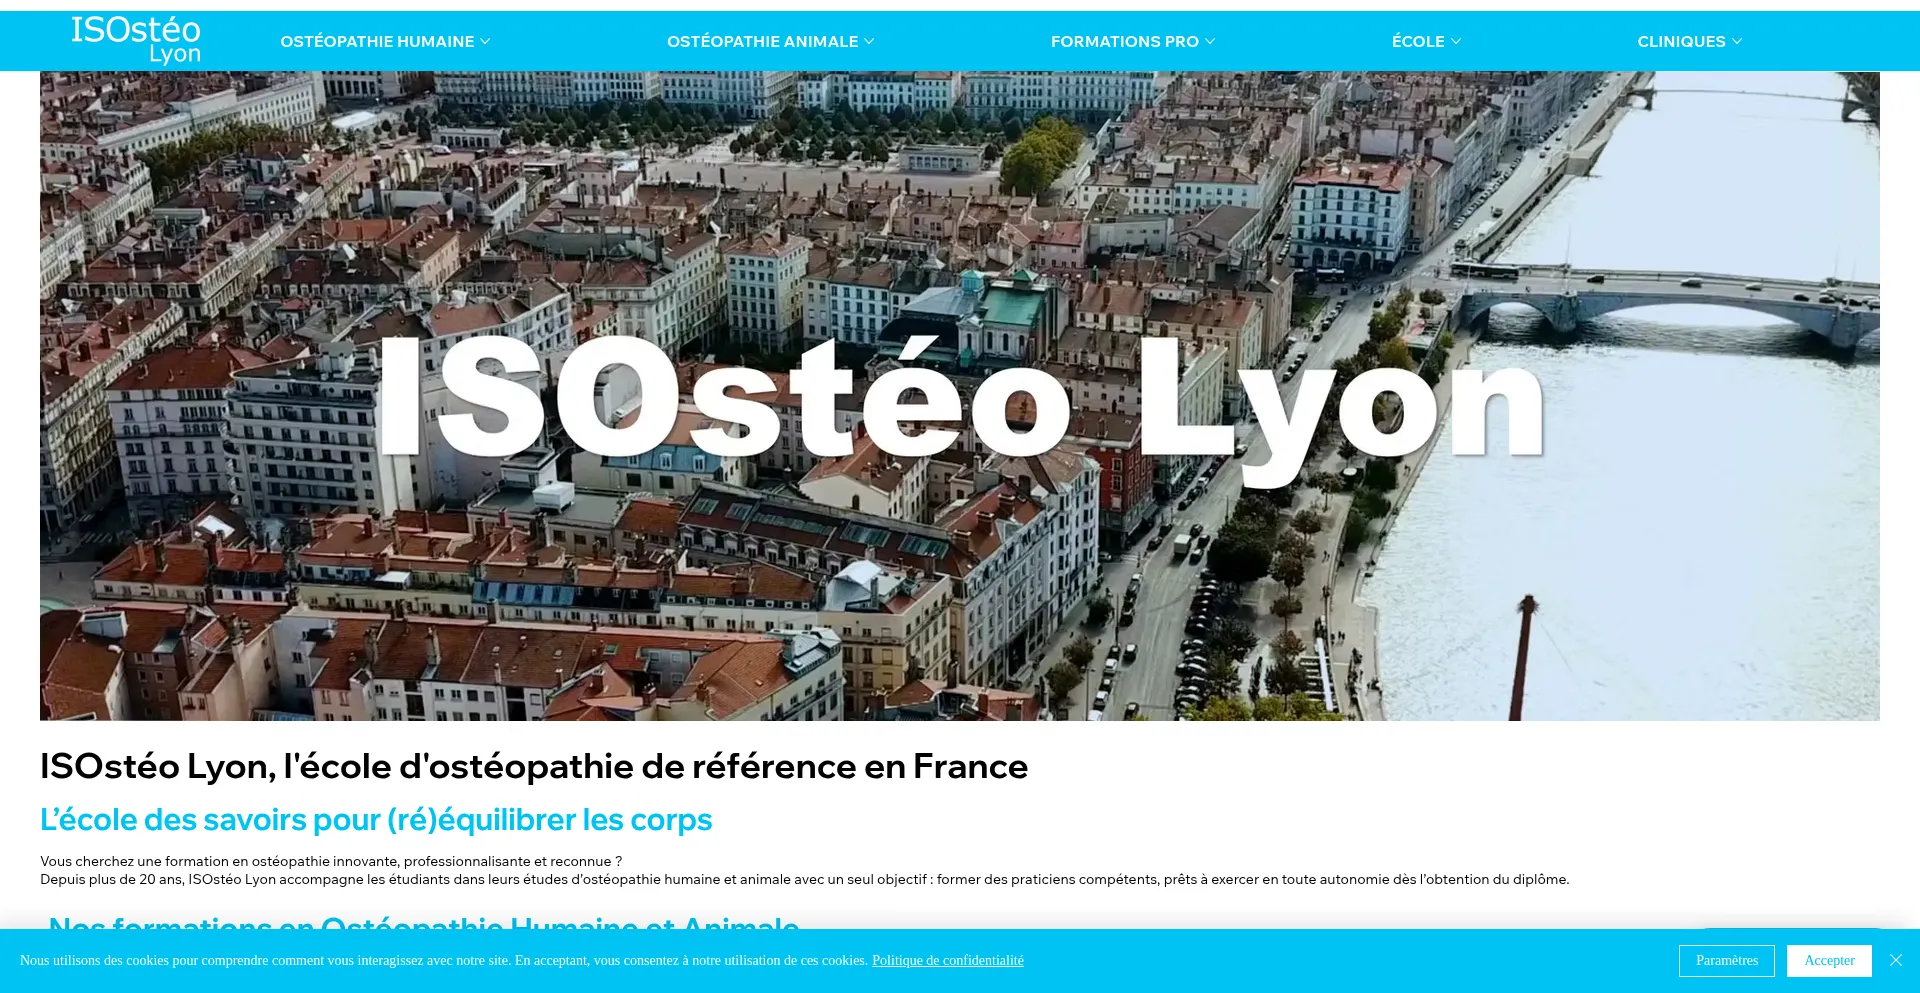Viewport: 1920px width, 993px height.
Task: Click the large ISOstéo Lyon hero title
Action: pyautogui.click(x=960, y=400)
